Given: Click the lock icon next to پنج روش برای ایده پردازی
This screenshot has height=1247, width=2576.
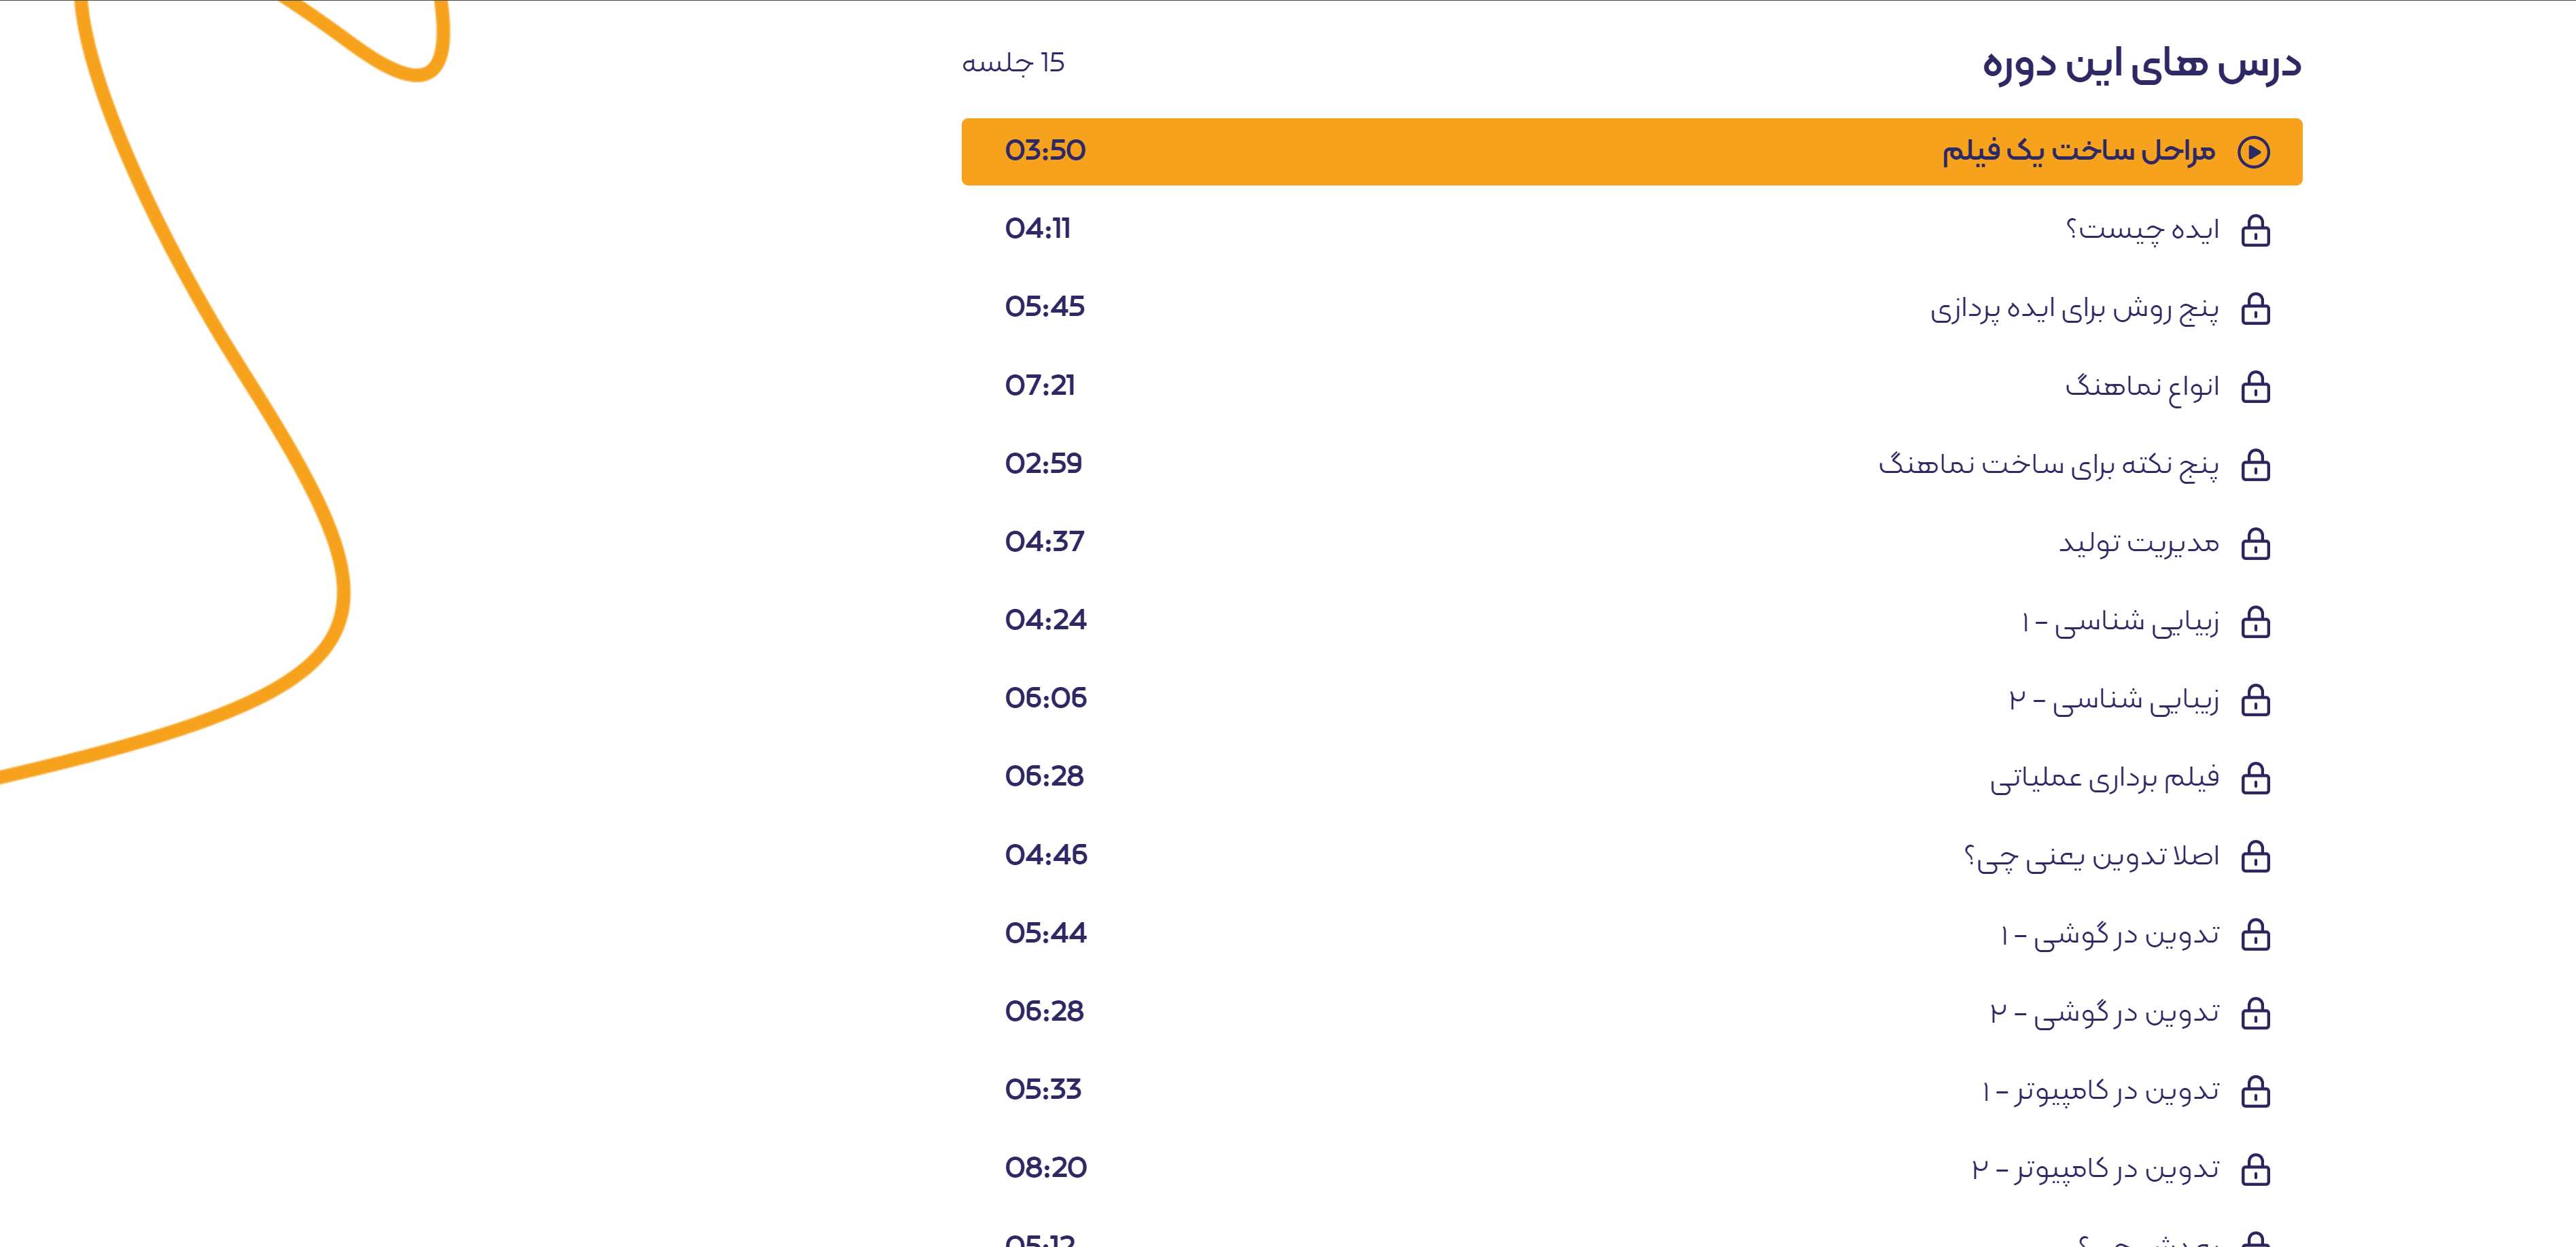Looking at the screenshot, I should pyautogui.click(x=2255, y=309).
